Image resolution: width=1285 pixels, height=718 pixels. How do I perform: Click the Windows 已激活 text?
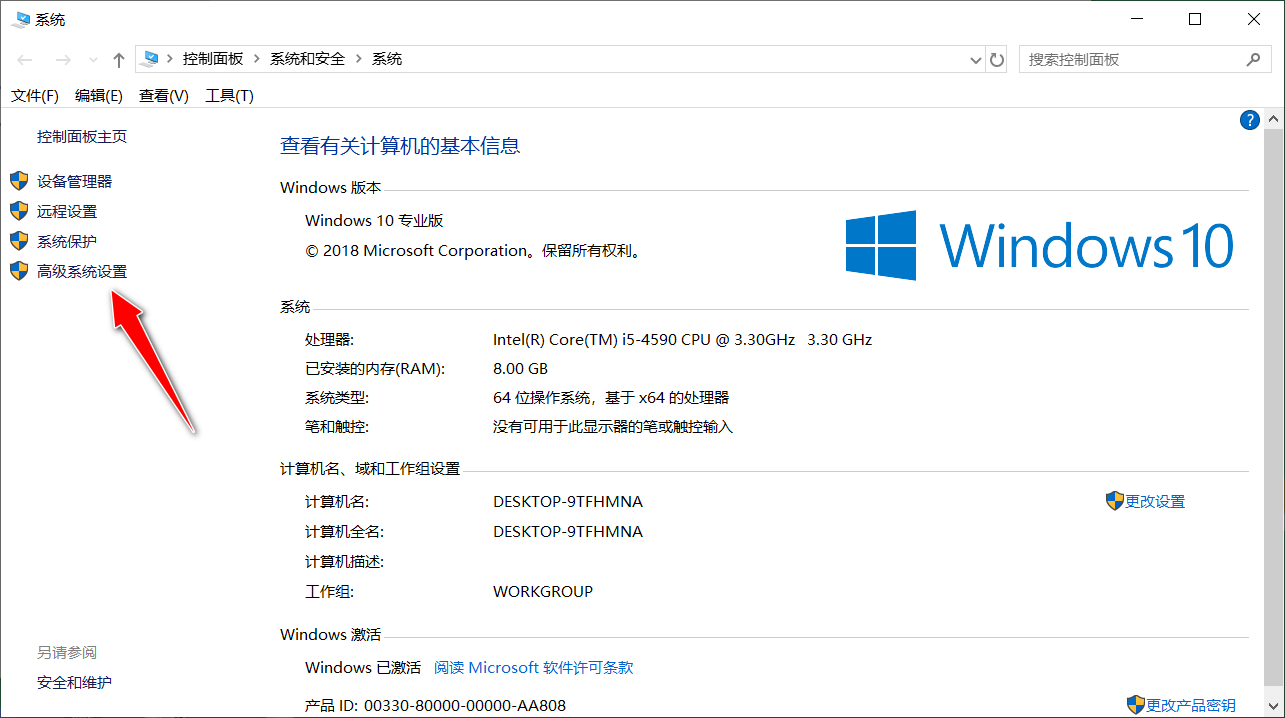click(363, 667)
